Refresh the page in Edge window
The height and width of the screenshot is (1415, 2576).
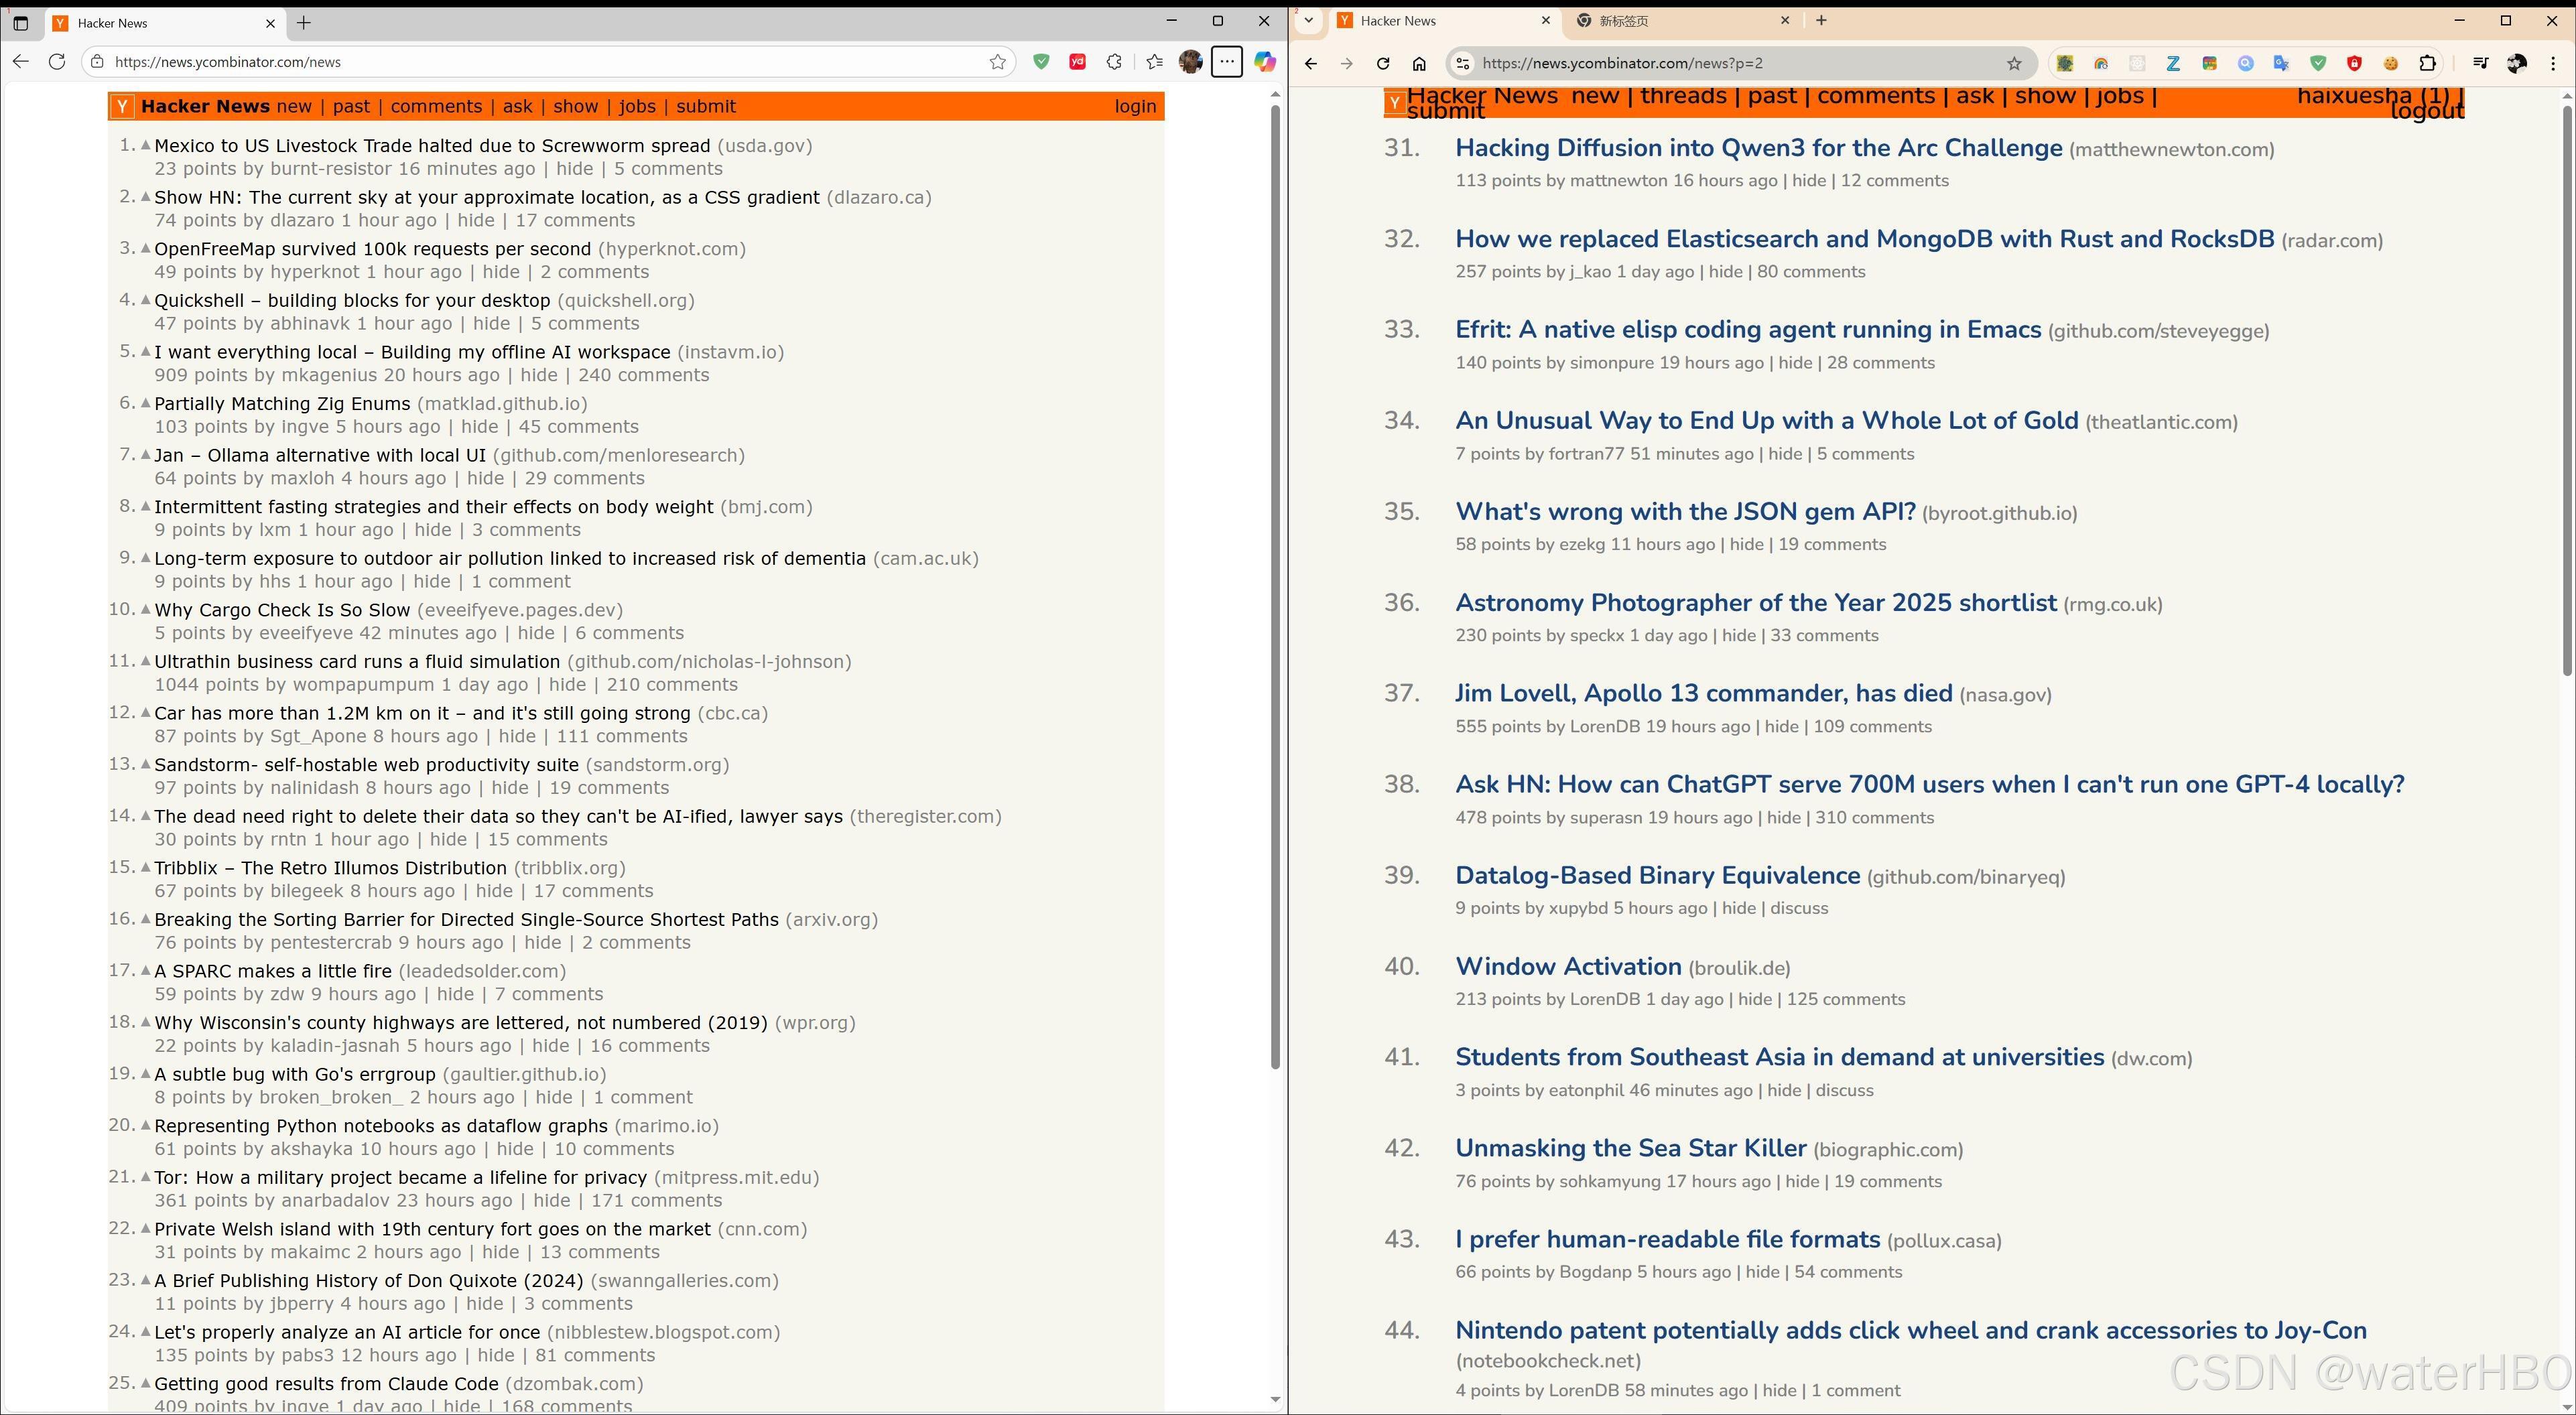pyautogui.click(x=57, y=62)
